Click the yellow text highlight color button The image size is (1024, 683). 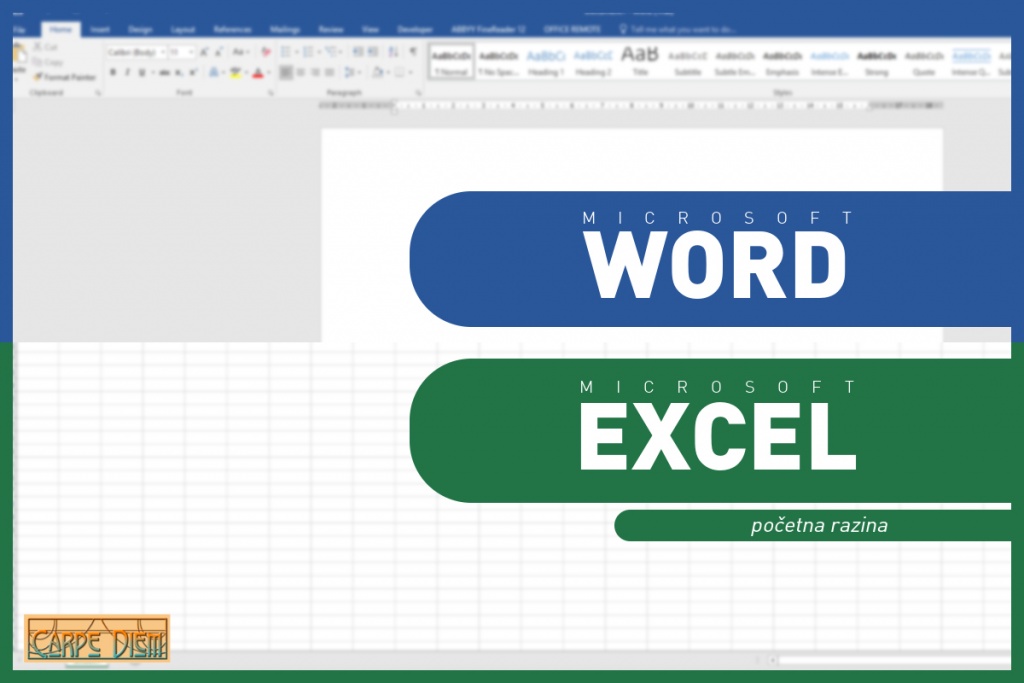tap(236, 73)
